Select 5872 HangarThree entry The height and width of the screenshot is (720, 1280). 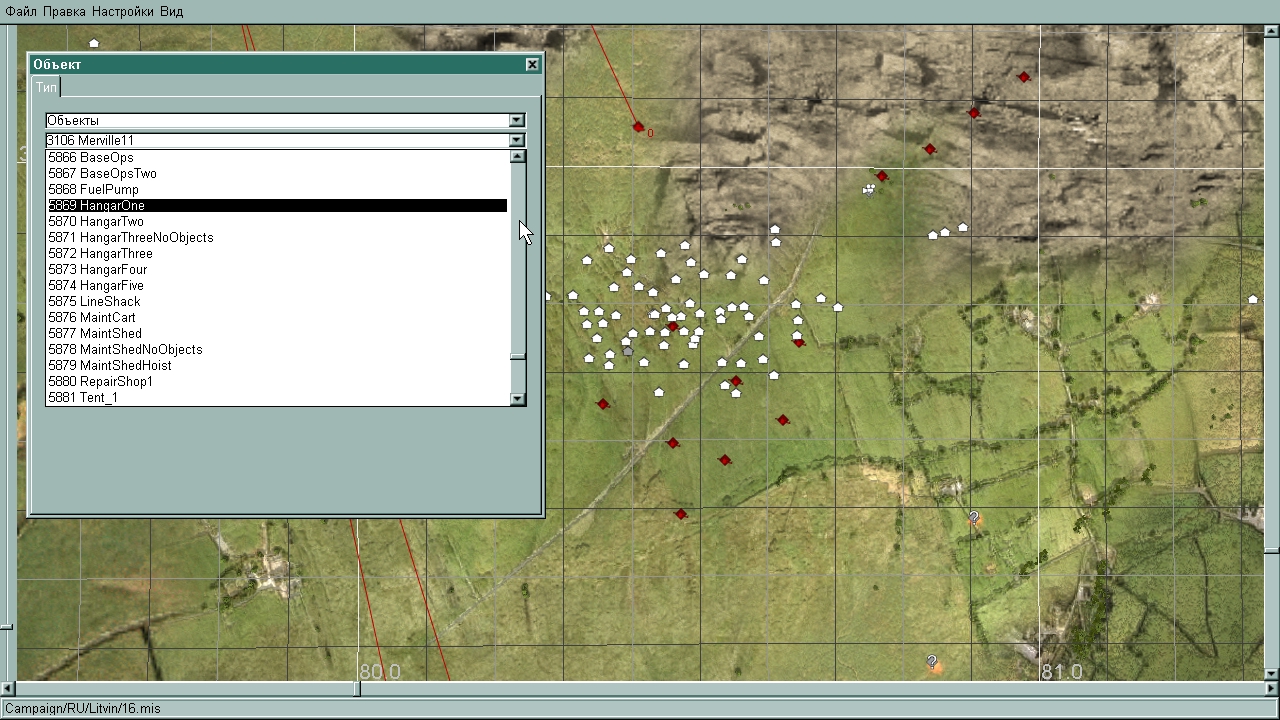[278, 254]
